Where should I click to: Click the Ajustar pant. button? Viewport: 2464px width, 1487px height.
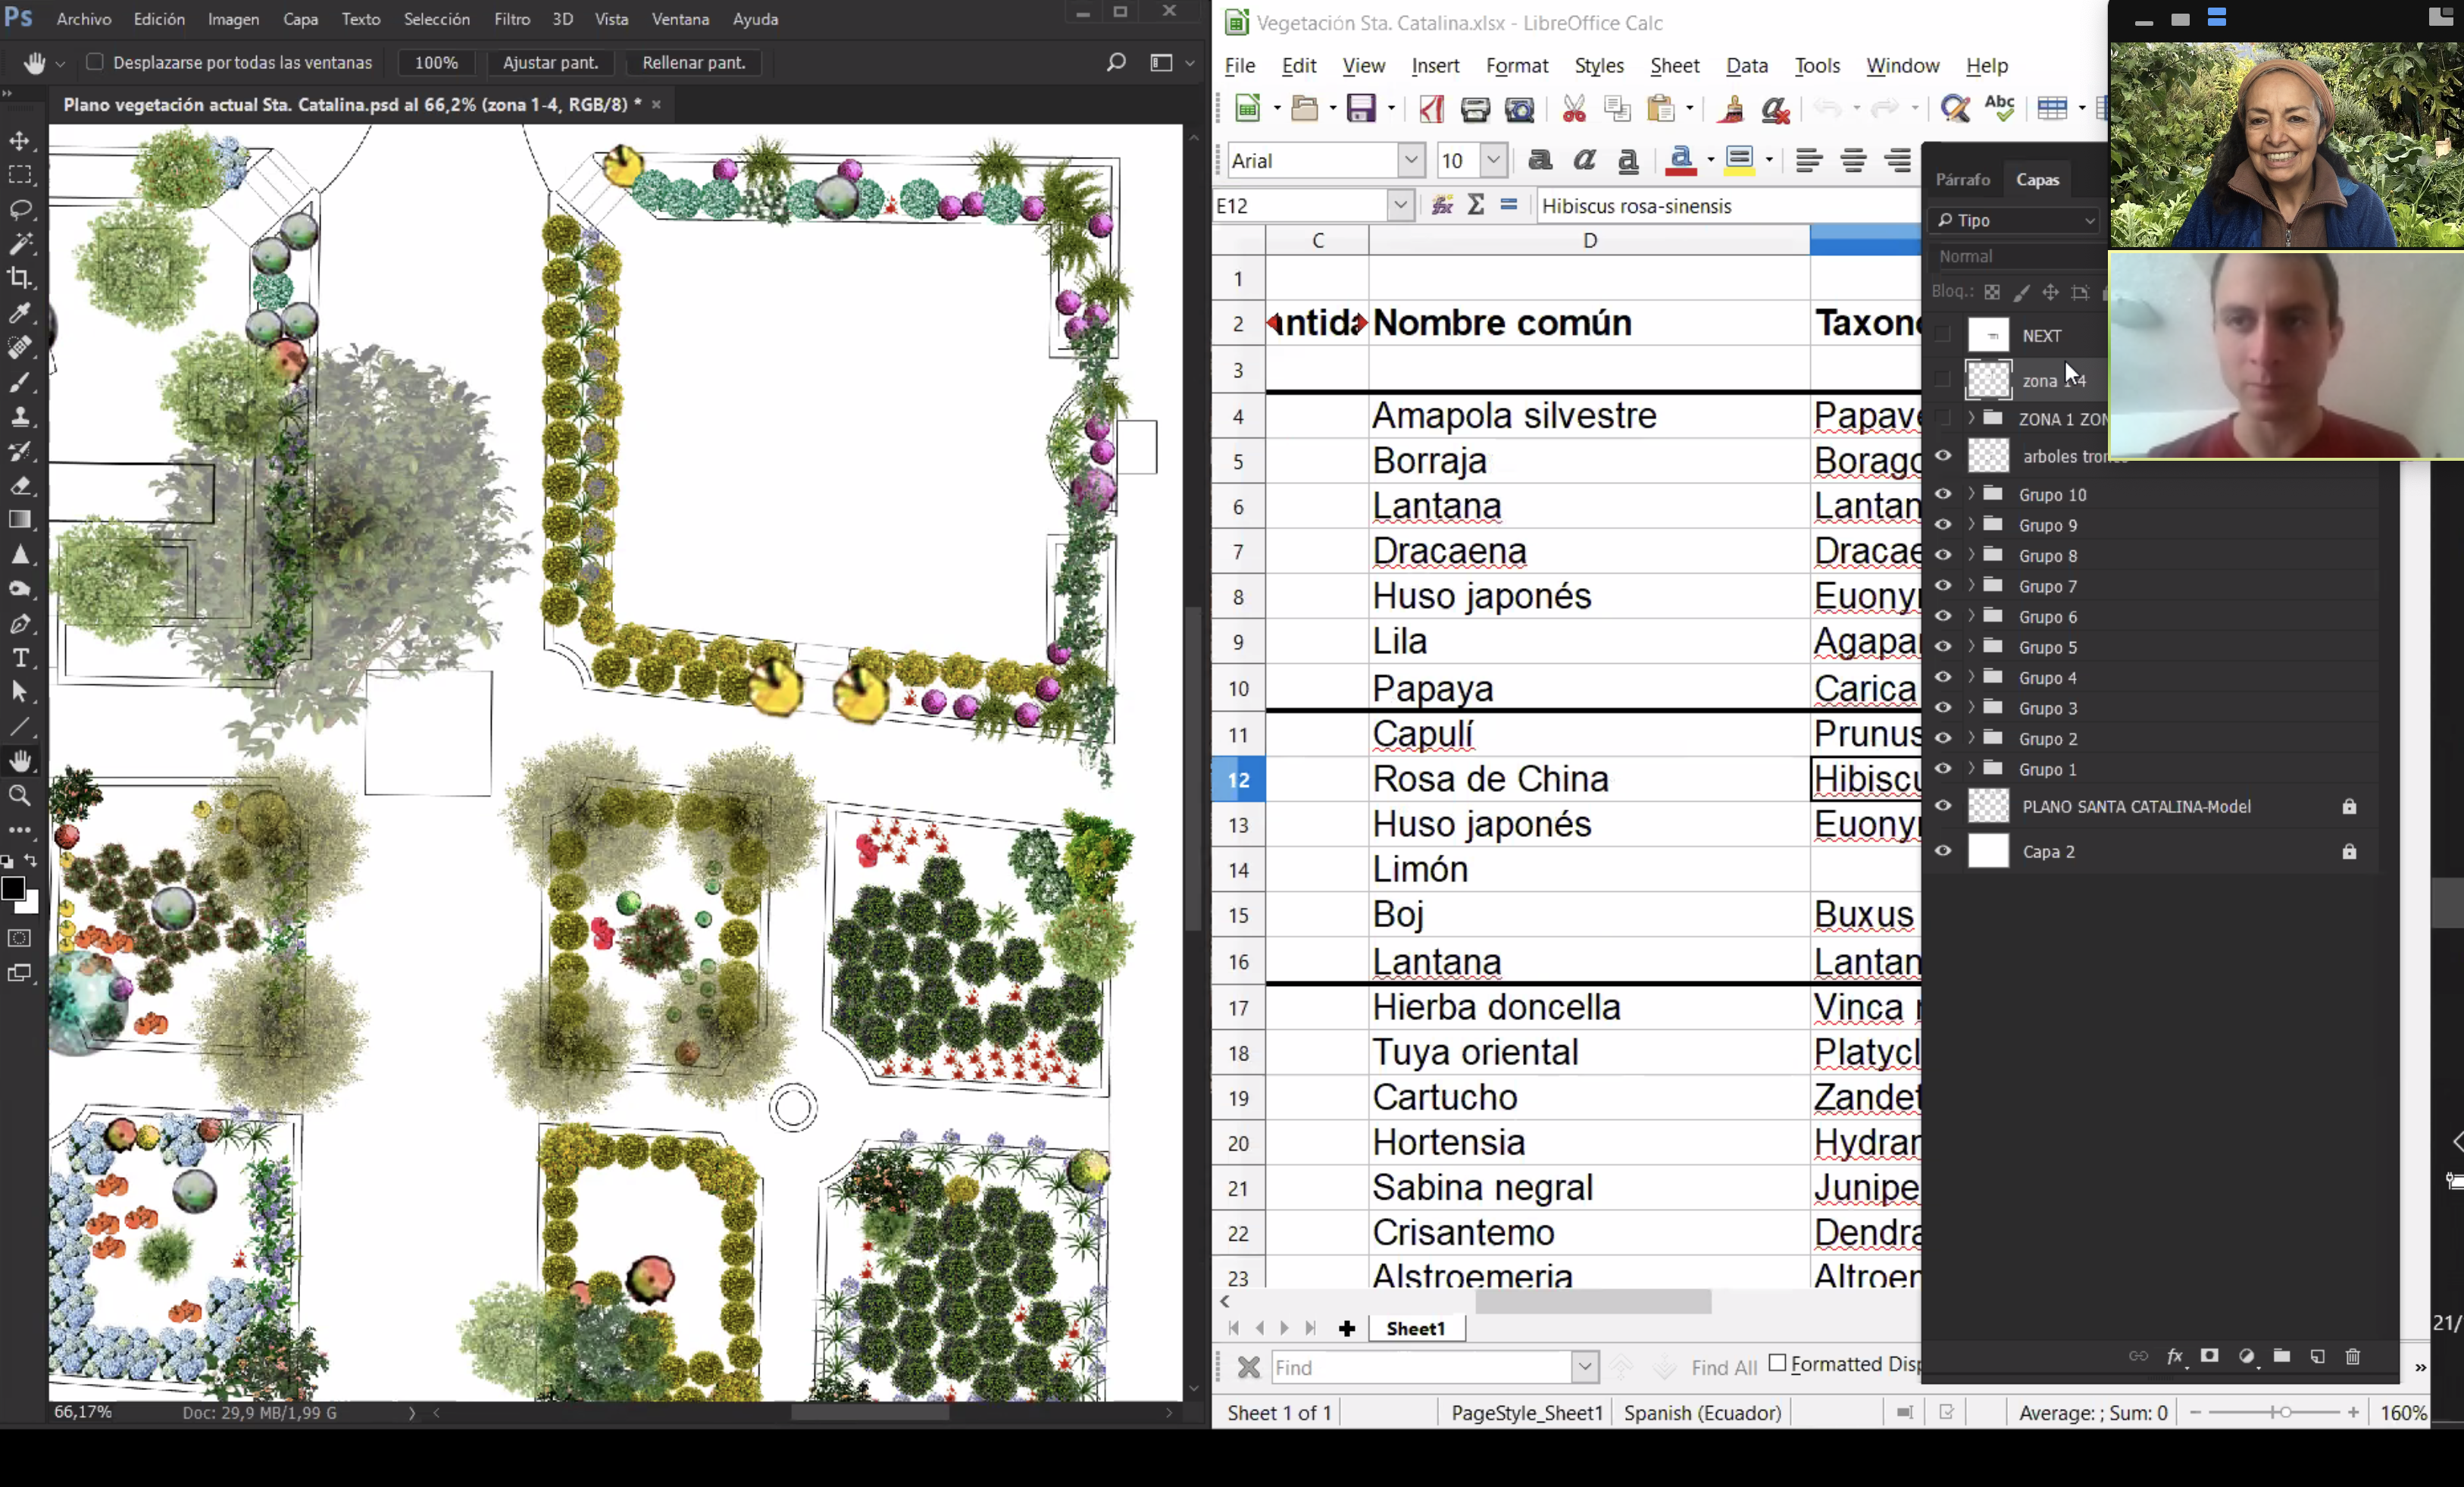point(550,62)
